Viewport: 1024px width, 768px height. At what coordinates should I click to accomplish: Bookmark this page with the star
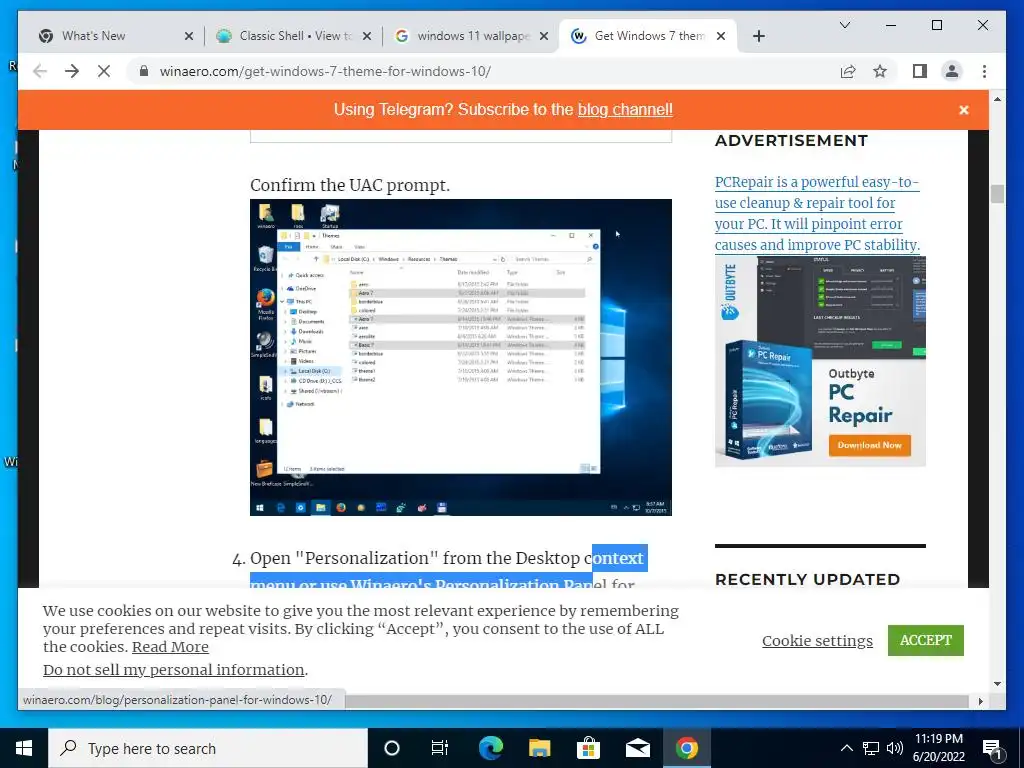coord(880,71)
